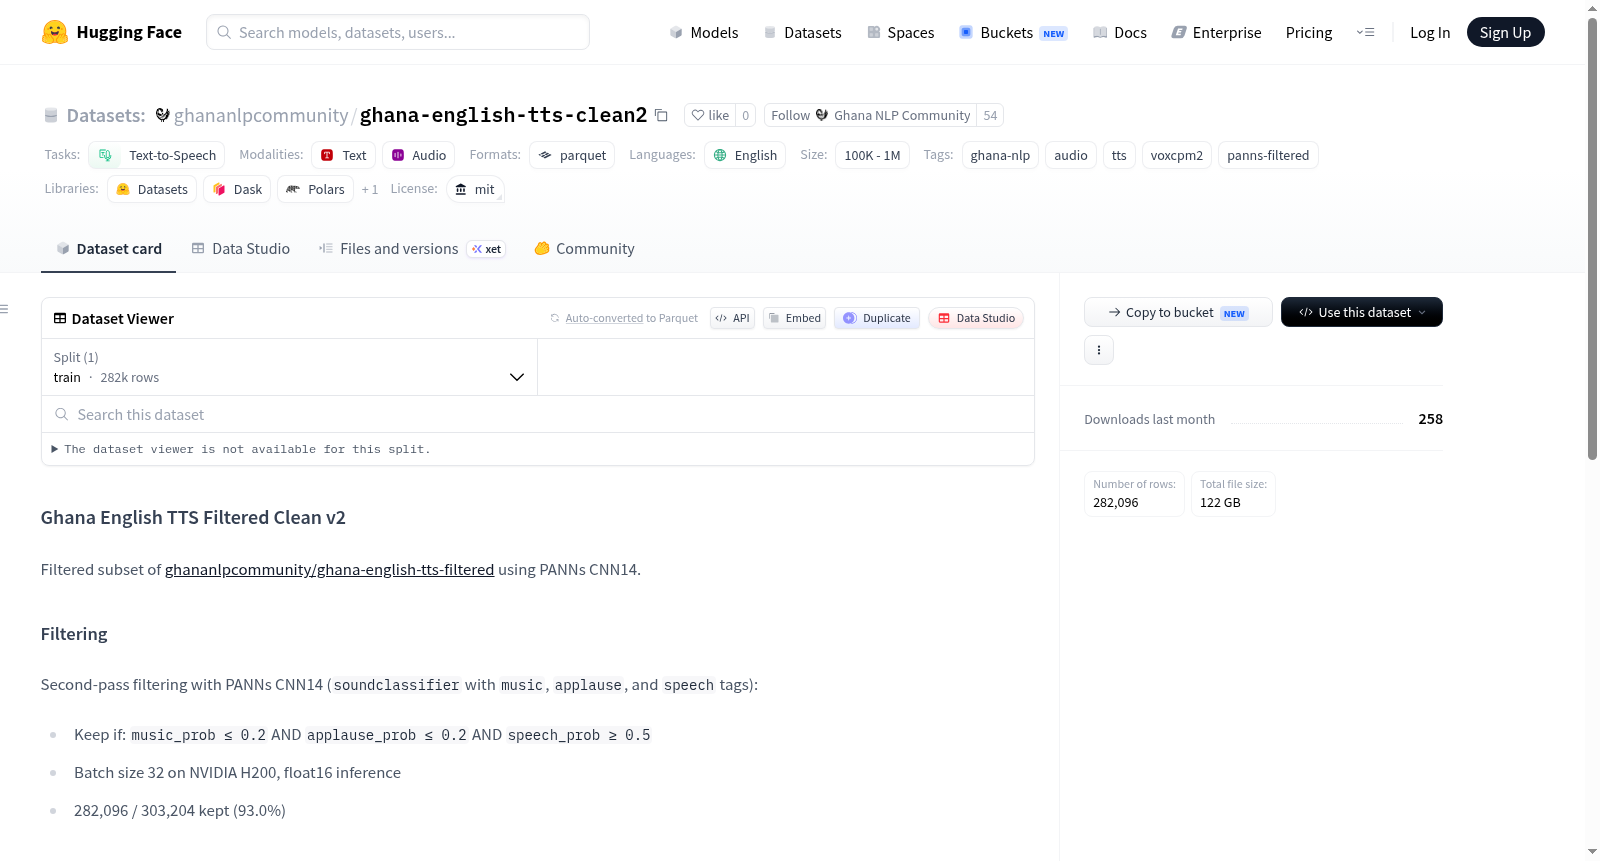Viewport: 1600px width, 861px height.
Task: Click the Duplicate button
Action: (877, 318)
